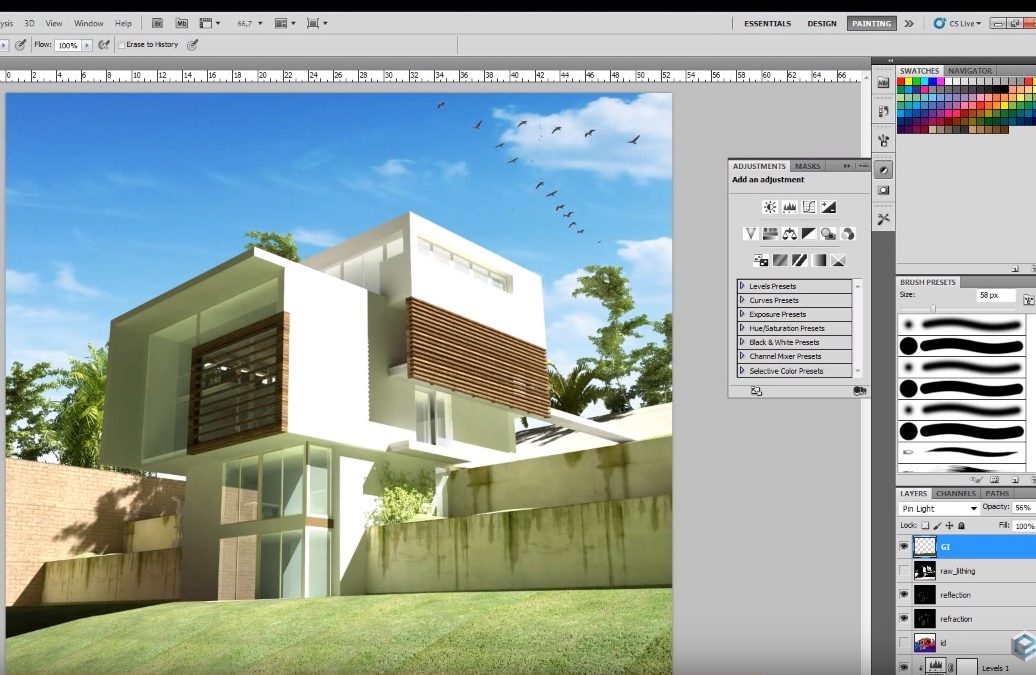Show the raw_lithing layer

click(x=903, y=570)
